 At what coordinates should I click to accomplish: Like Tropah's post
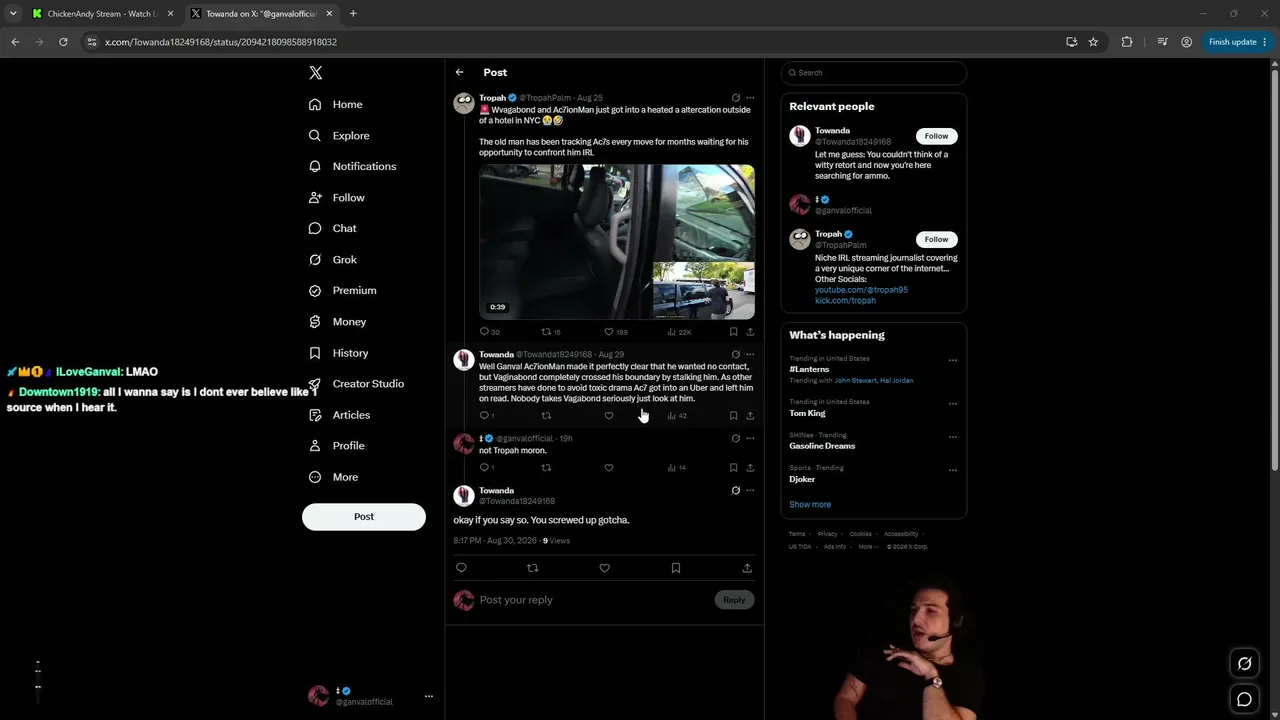609,332
